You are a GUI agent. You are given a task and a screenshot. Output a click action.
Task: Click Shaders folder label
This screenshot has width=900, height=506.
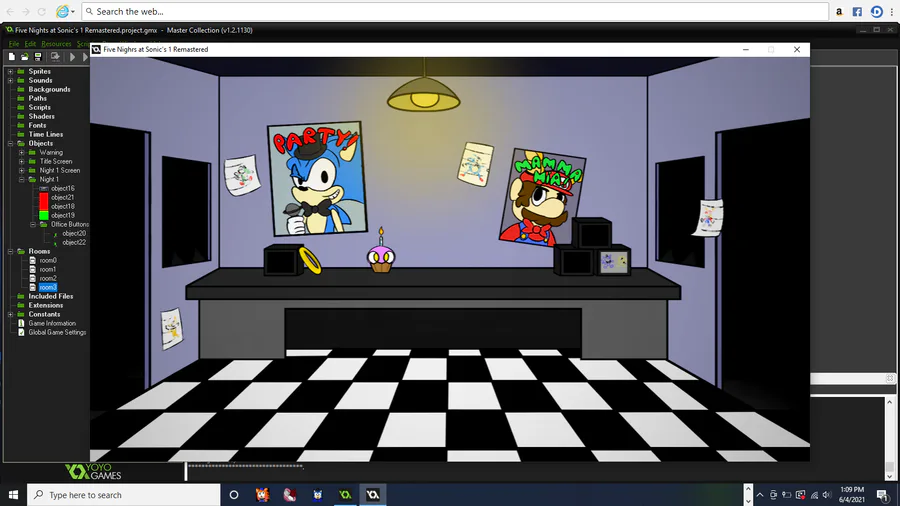pyautogui.click(x=41, y=116)
